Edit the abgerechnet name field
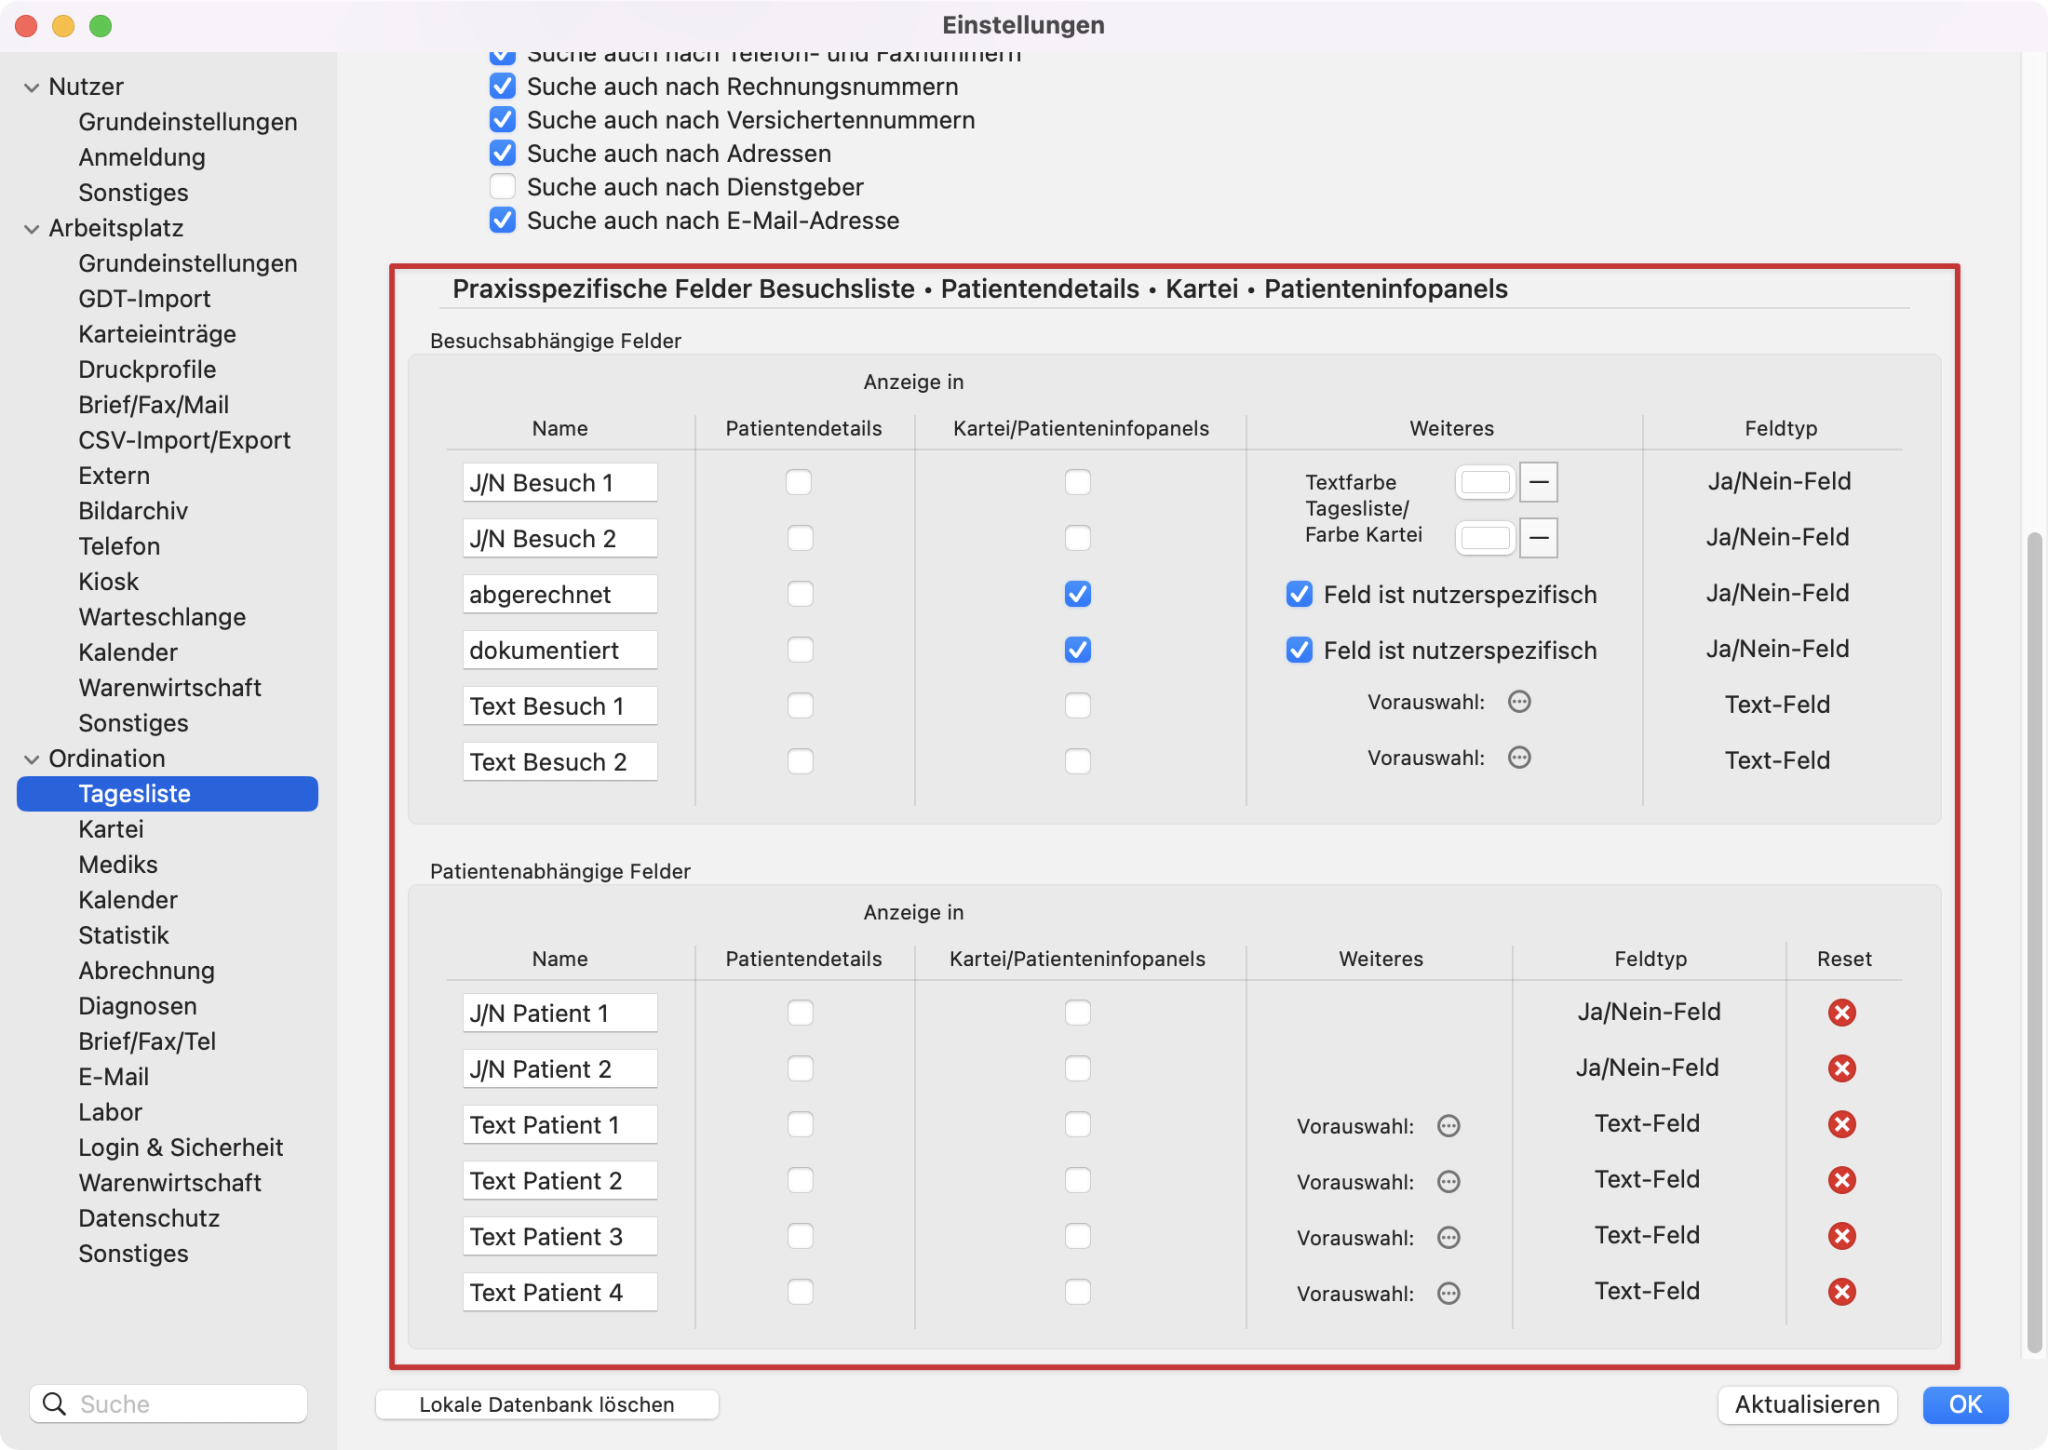The width and height of the screenshot is (2048, 1450). [x=559, y=595]
